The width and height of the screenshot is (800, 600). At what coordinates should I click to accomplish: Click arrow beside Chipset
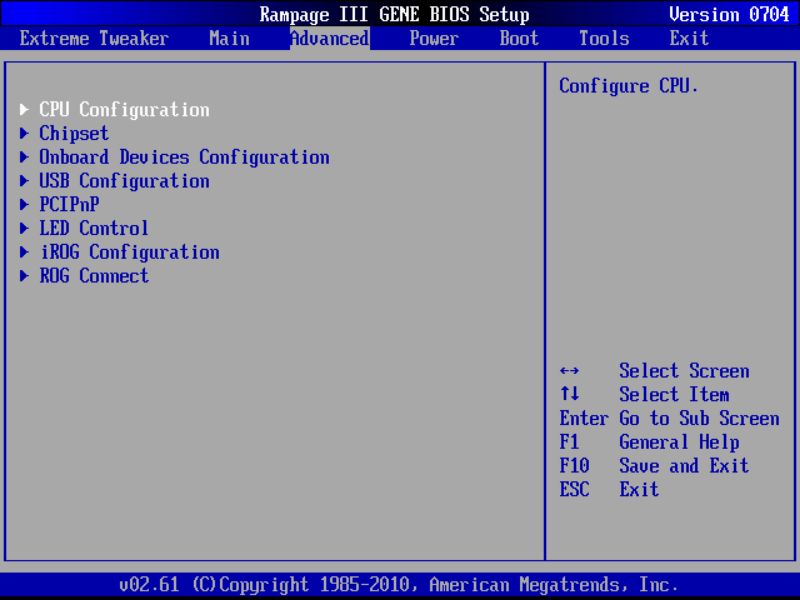click(24, 133)
